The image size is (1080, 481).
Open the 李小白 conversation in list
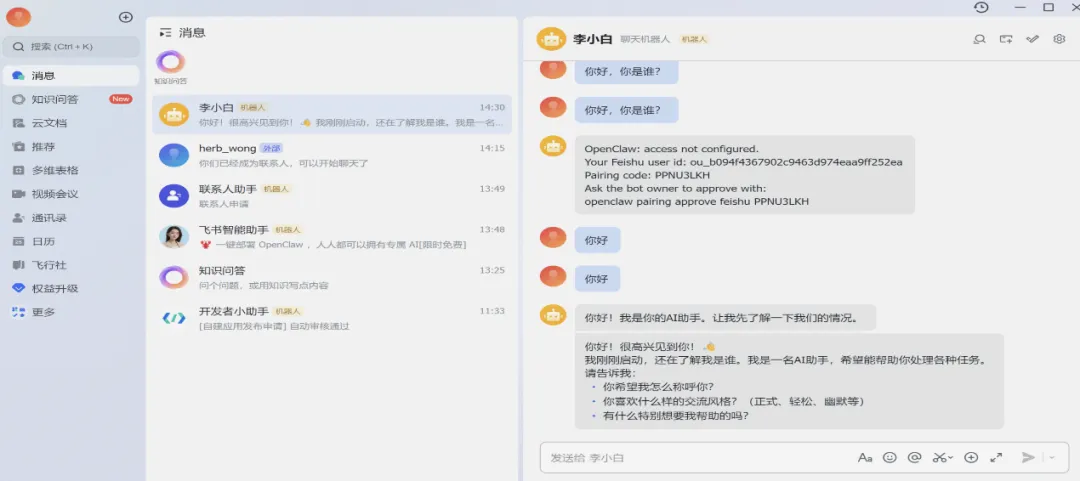[x=332, y=114]
